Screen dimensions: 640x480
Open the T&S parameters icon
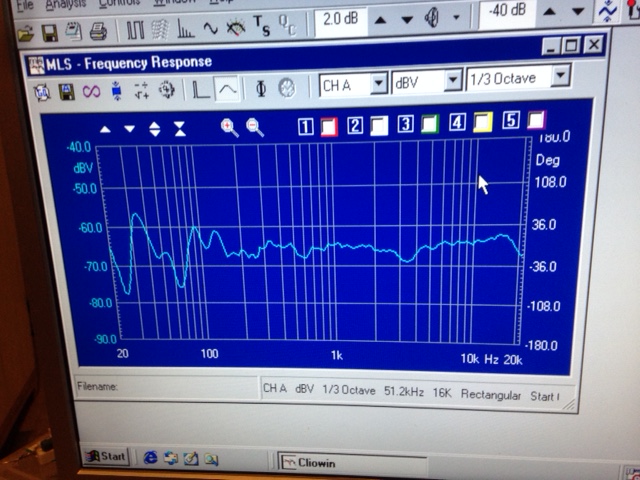coord(261,26)
